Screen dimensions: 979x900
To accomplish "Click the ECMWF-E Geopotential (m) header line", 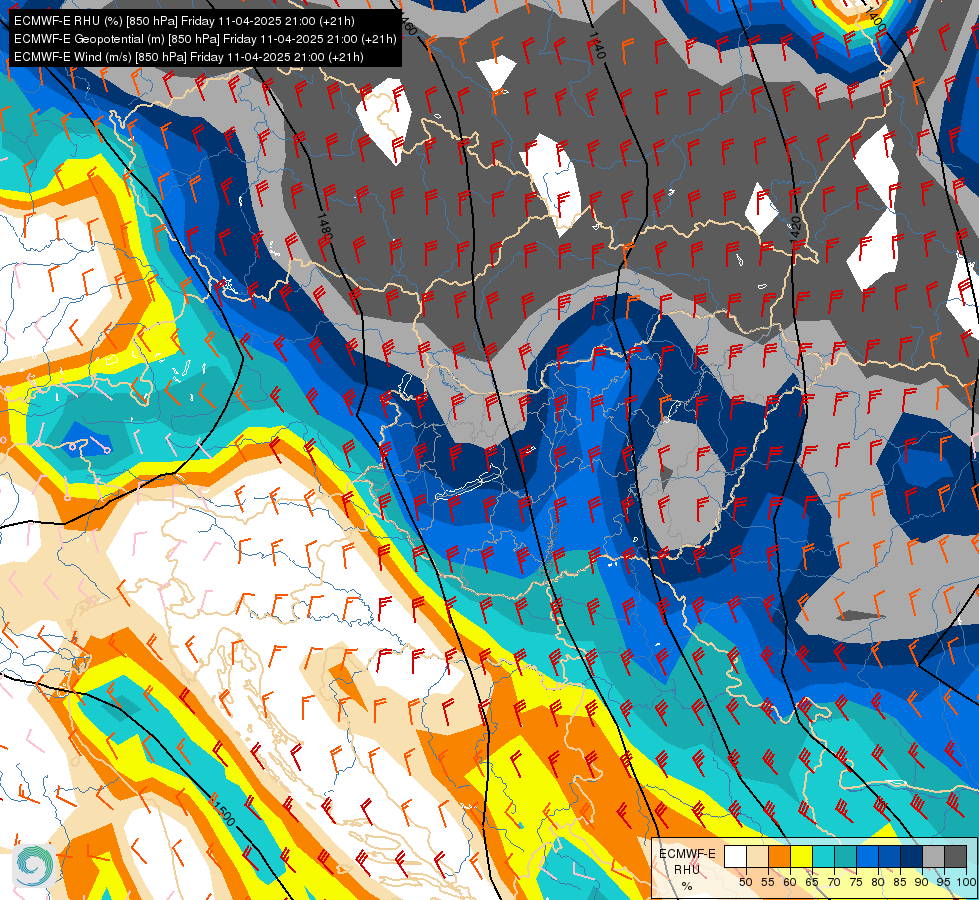I will tap(205, 39).
